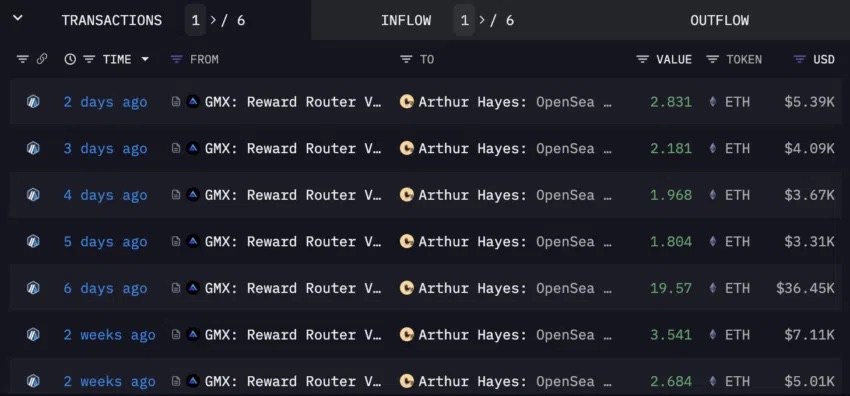Open the TIME sort dropdown arrow
850x396 pixels.
[145, 59]
